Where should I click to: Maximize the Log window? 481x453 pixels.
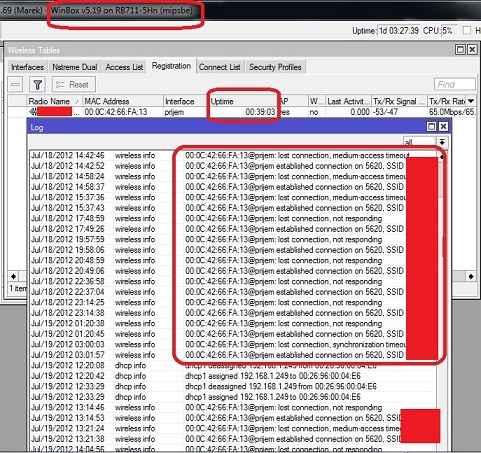pyautogui.click(x=431, y=126)
